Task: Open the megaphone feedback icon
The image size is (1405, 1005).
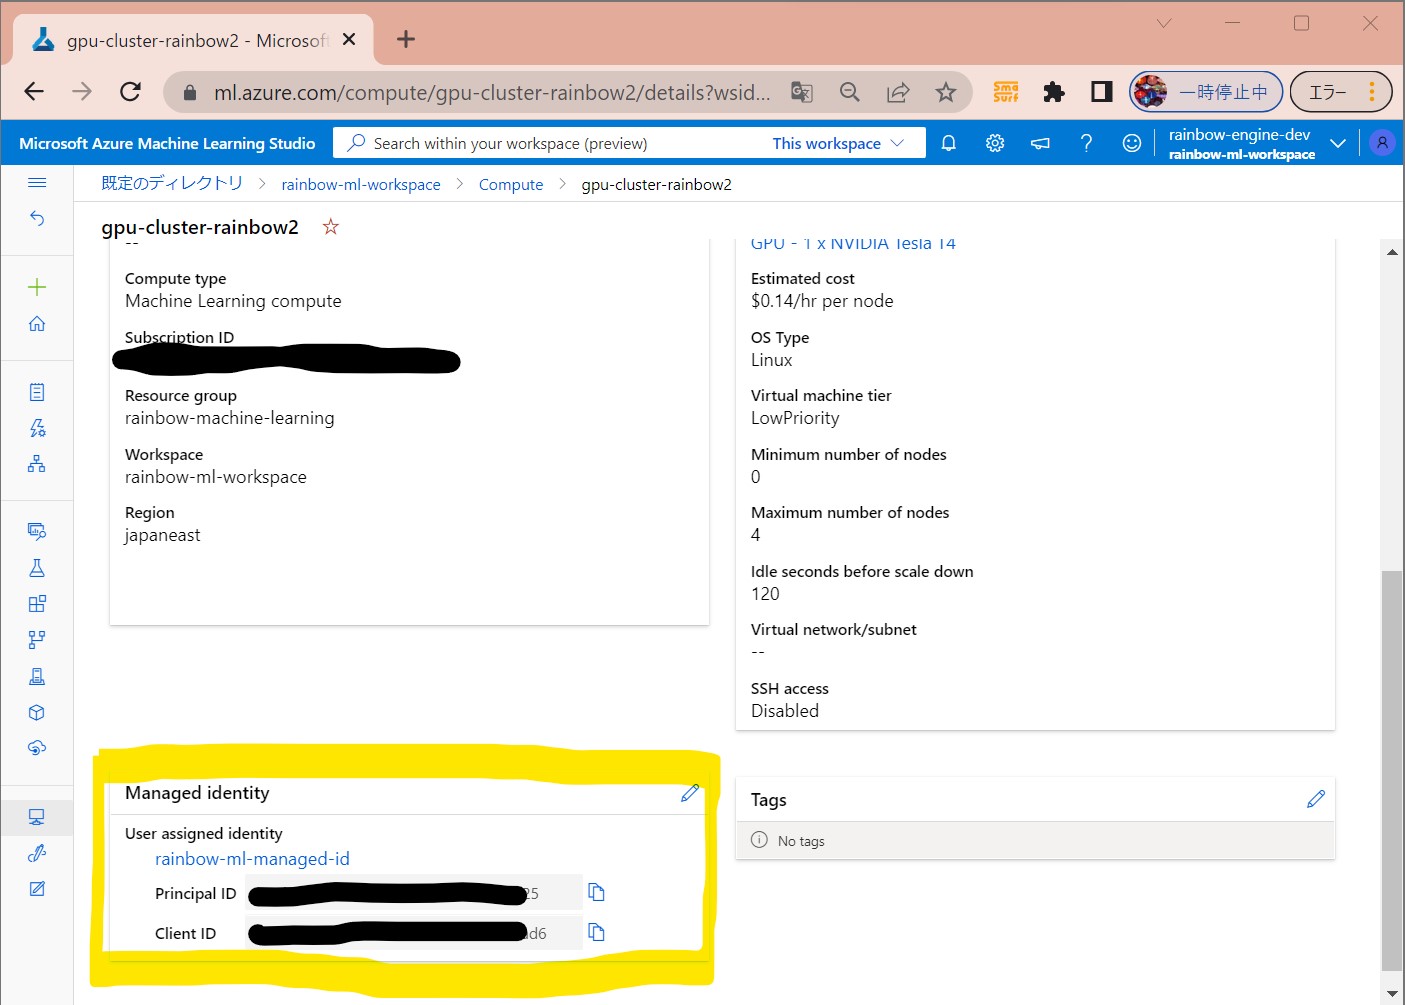Action: click(1041, 143)
